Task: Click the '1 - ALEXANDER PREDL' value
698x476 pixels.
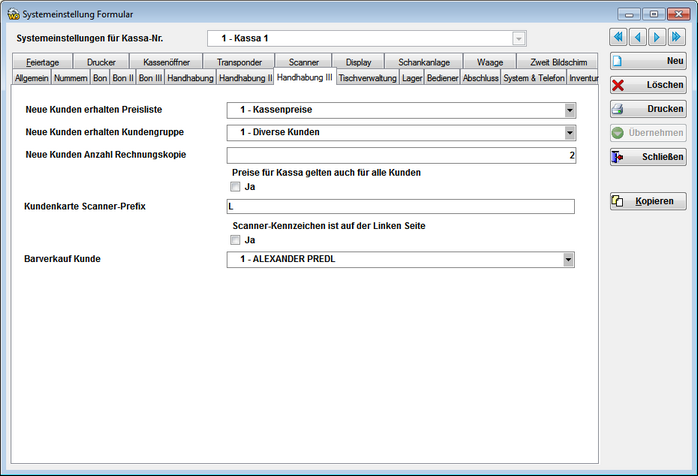Action: tap(288, 259)
